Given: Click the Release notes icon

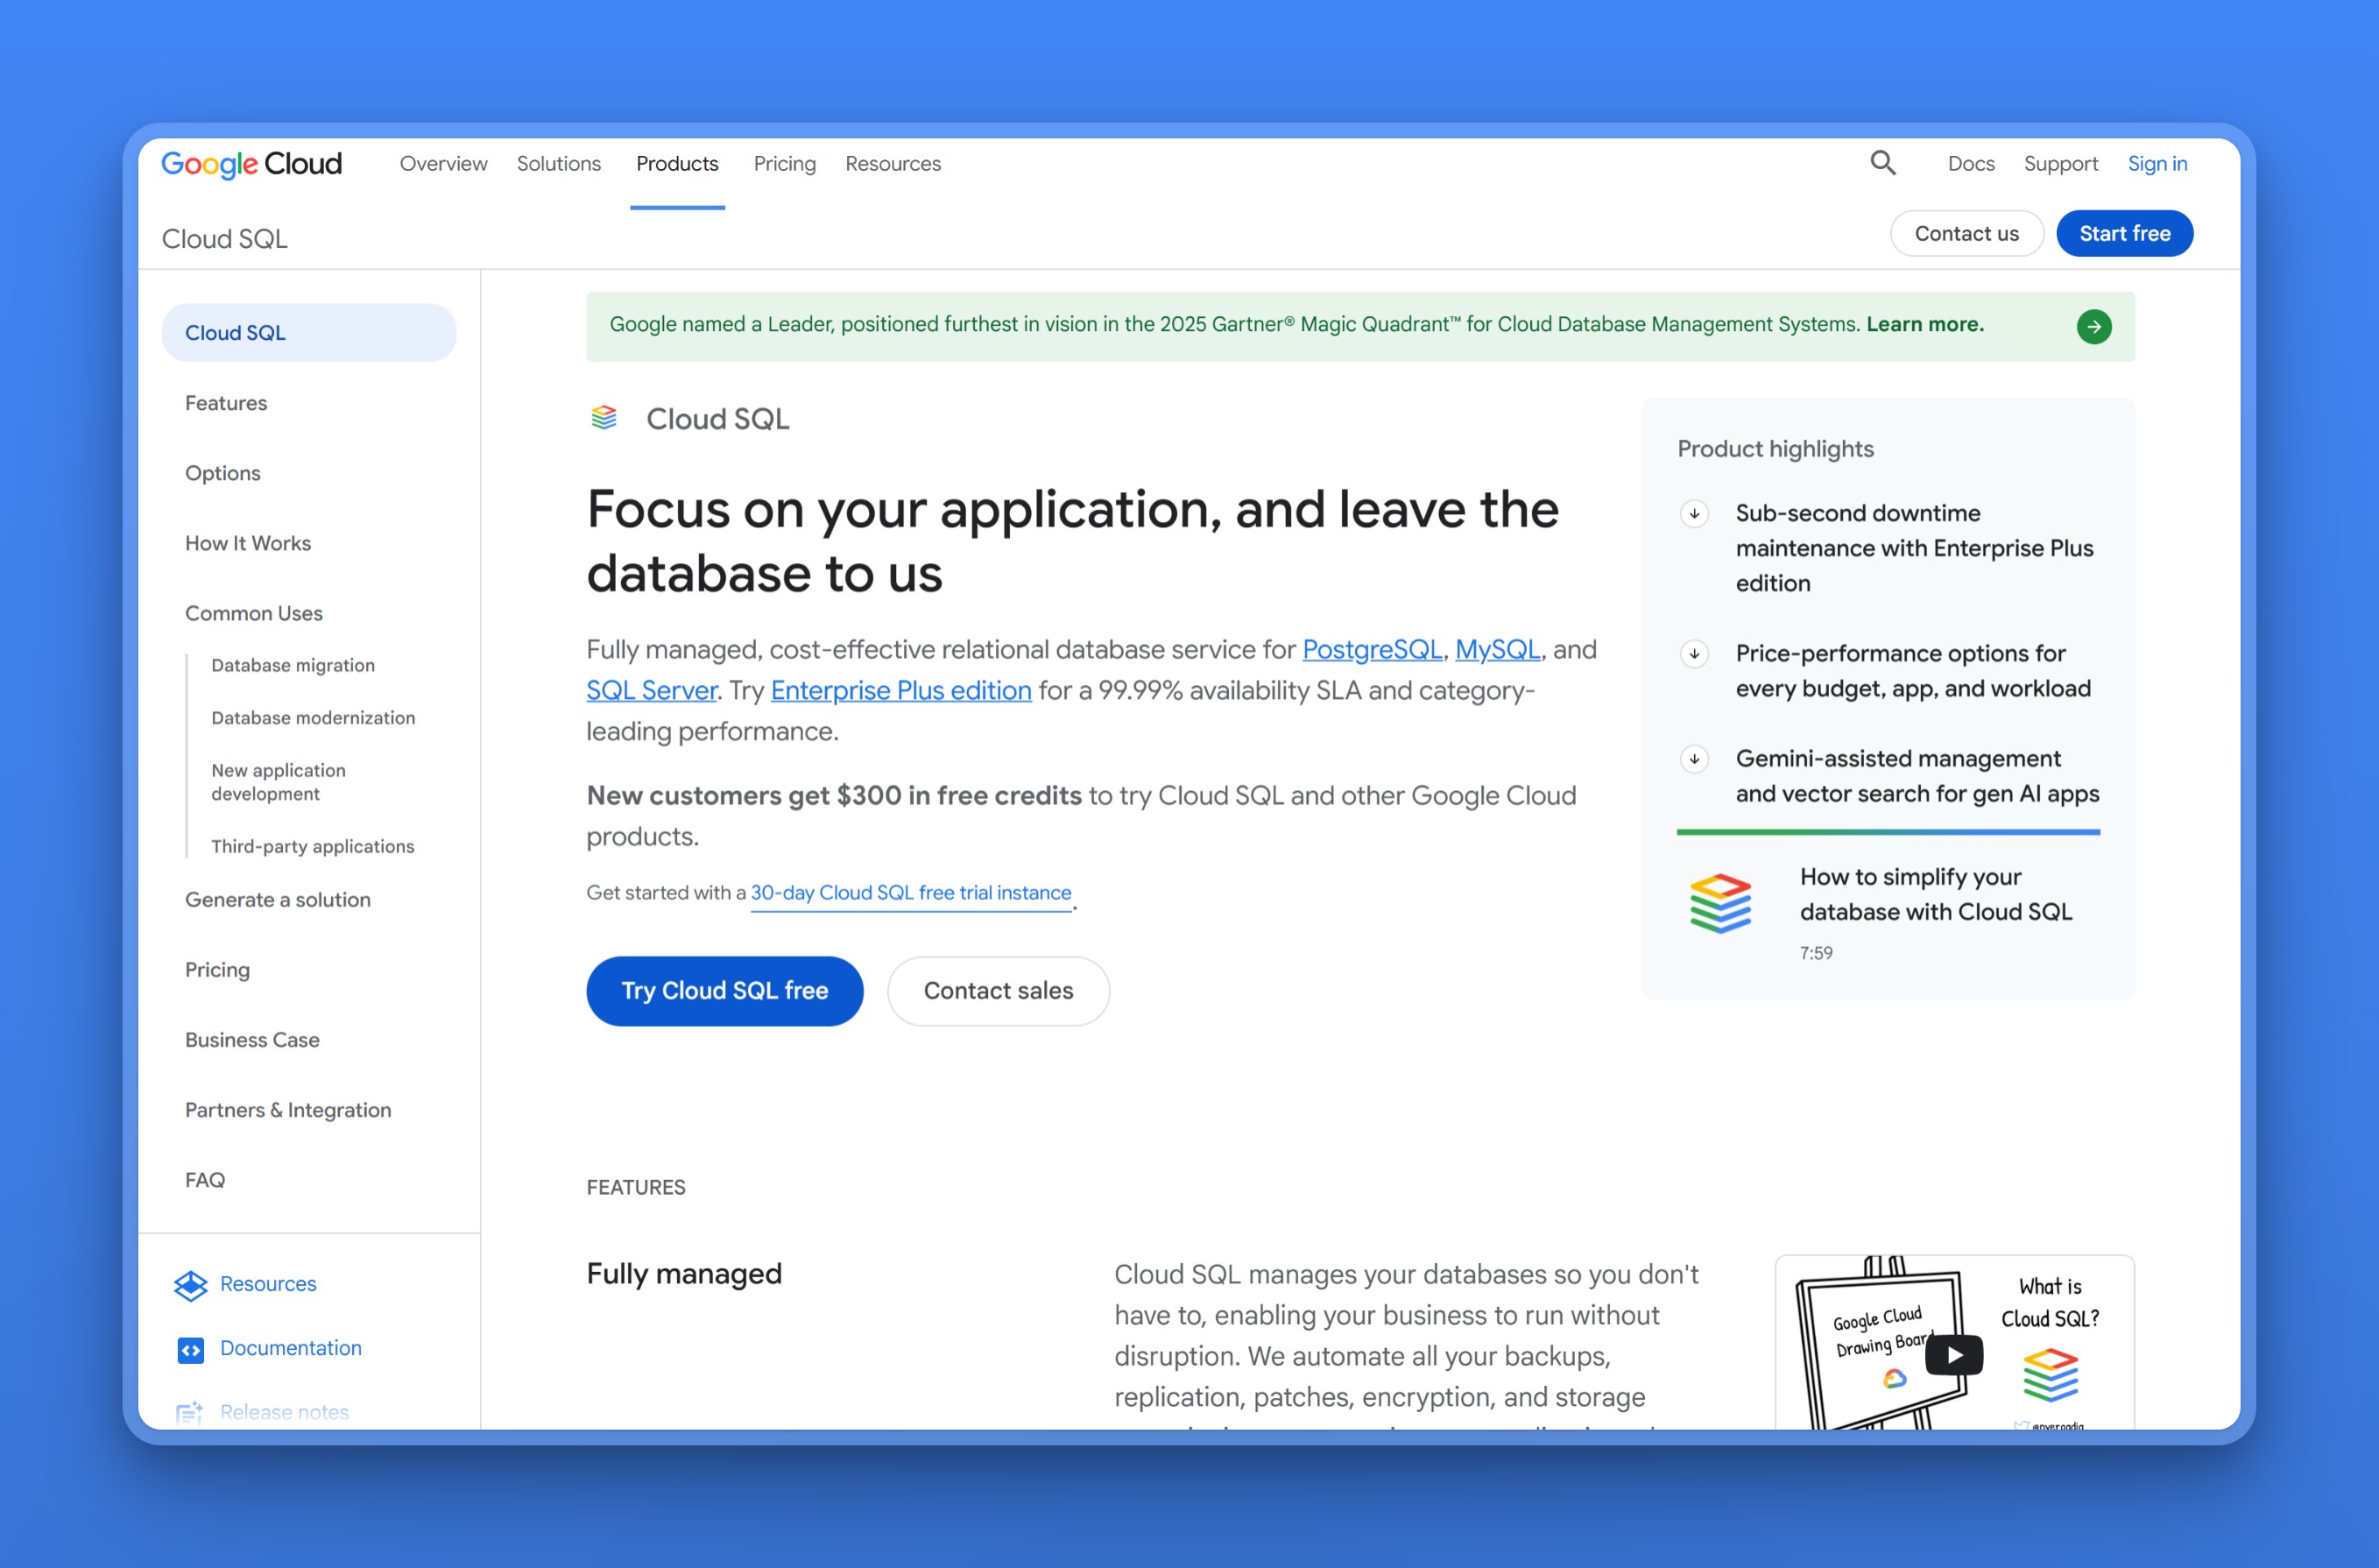Looking at the screenshot, I should pos(190,1413).
